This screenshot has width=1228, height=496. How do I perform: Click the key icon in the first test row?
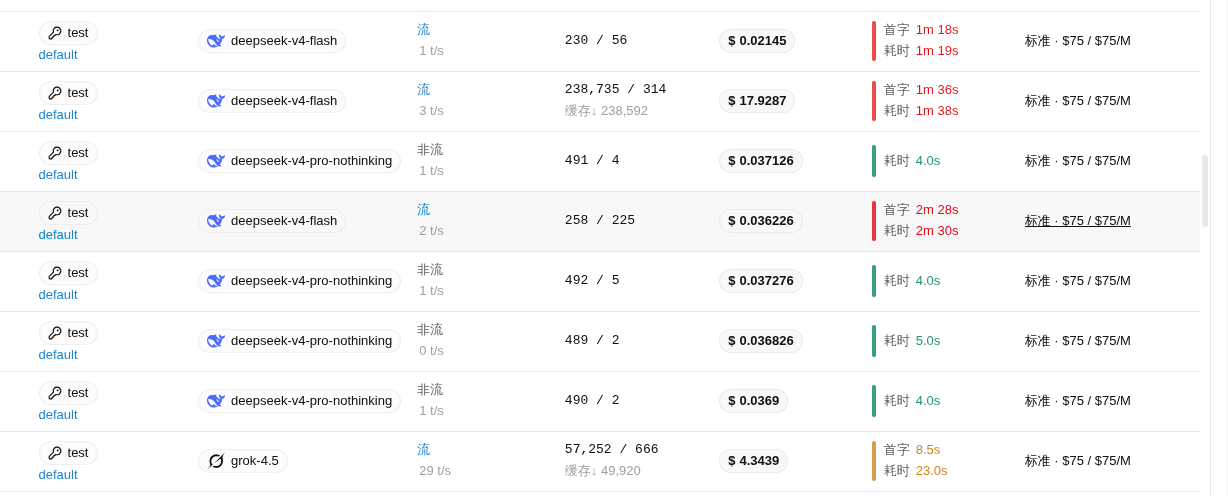55,33
